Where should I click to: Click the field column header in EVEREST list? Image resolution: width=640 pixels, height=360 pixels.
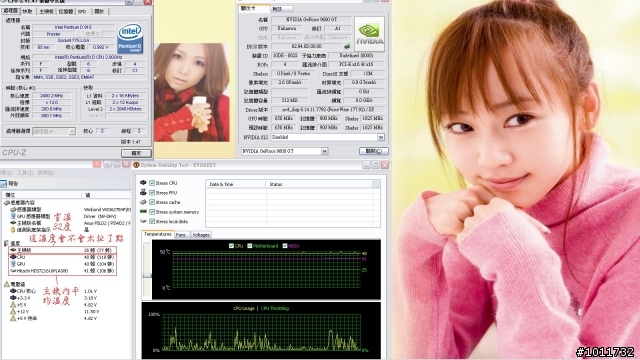tap(42, 195)
